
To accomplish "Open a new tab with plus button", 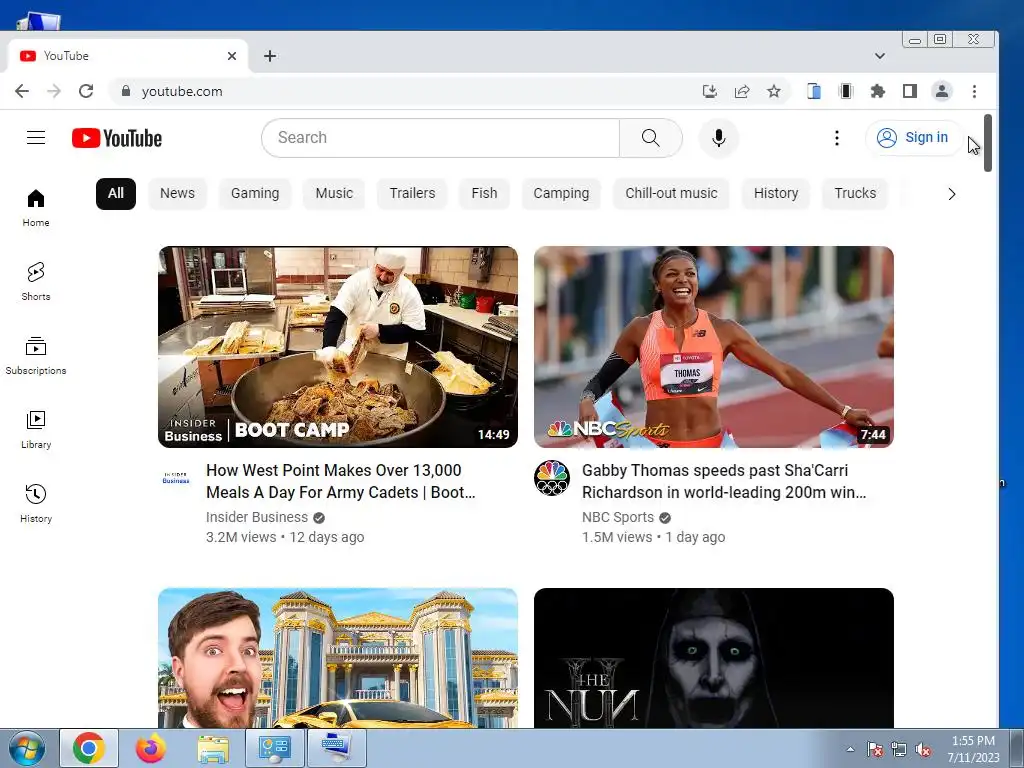I will pos(270,56).
